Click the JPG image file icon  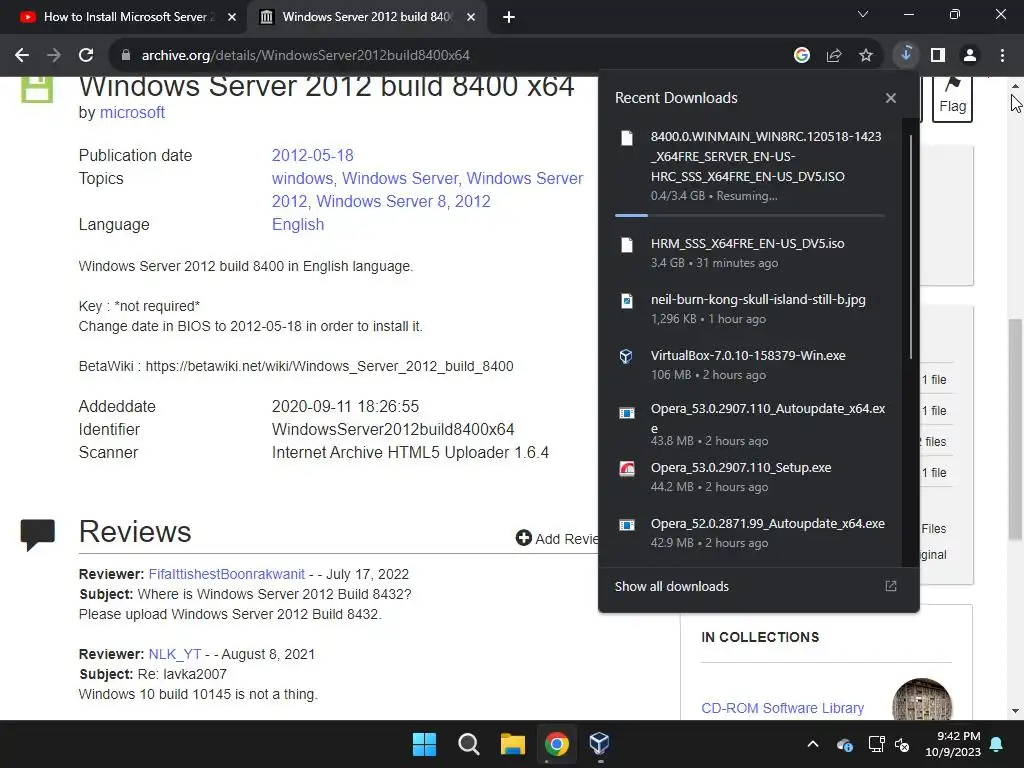click(x=626, y=300)
